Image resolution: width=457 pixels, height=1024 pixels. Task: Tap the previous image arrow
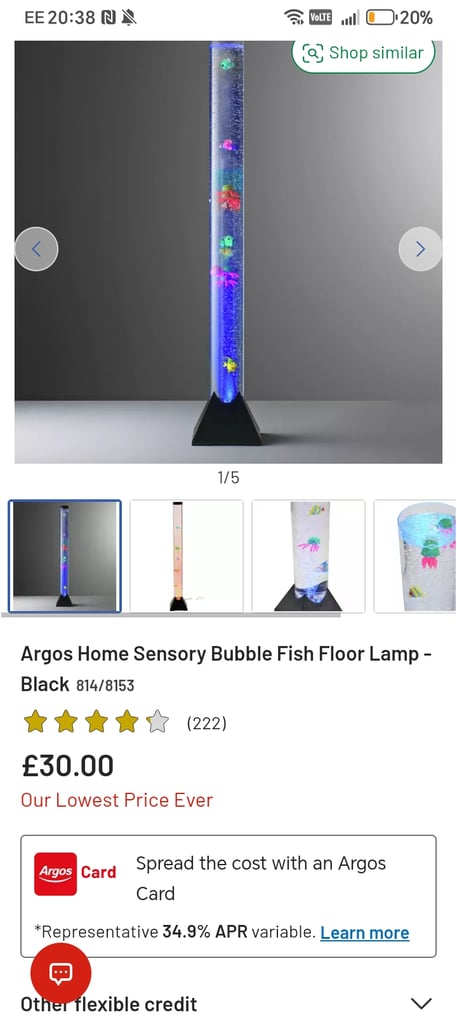click(x=37, y=249)
